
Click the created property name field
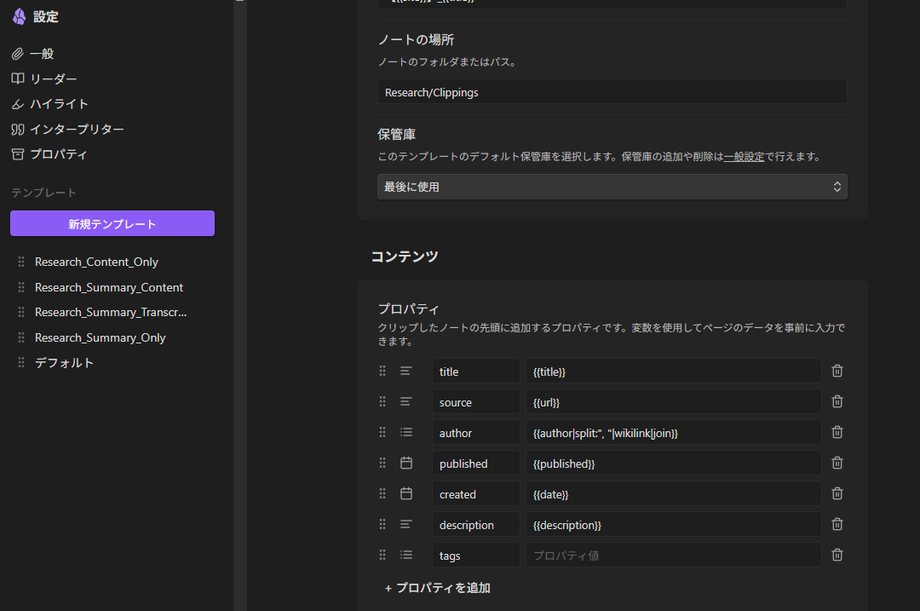click(476, 494)
